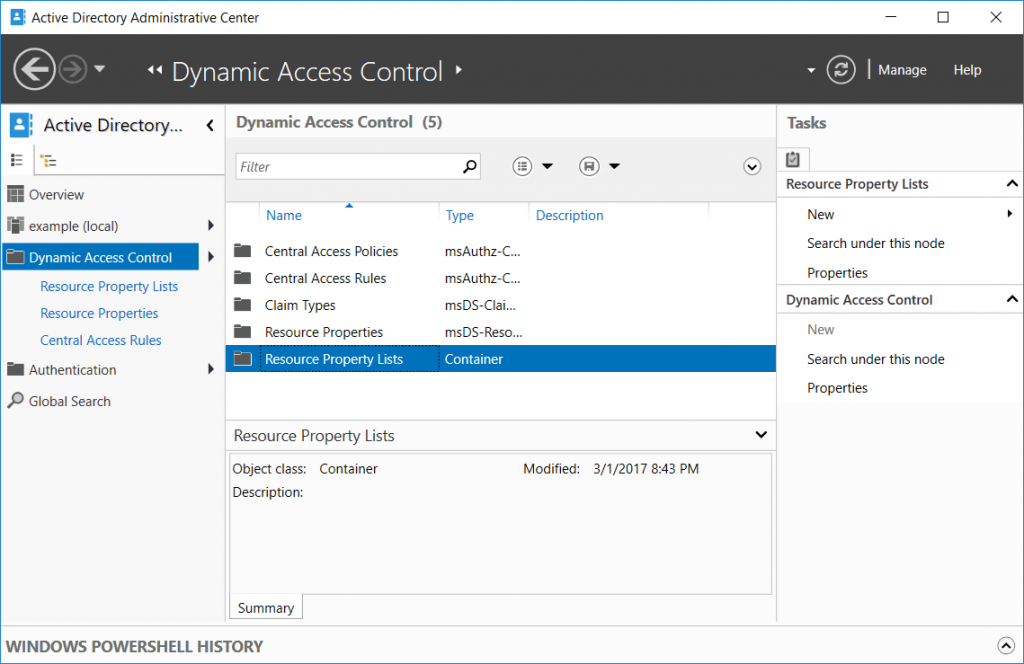The image size is (1024, 664).
Task: Click Search under this node in Tasks pane
Action: [x=876, y=243]
